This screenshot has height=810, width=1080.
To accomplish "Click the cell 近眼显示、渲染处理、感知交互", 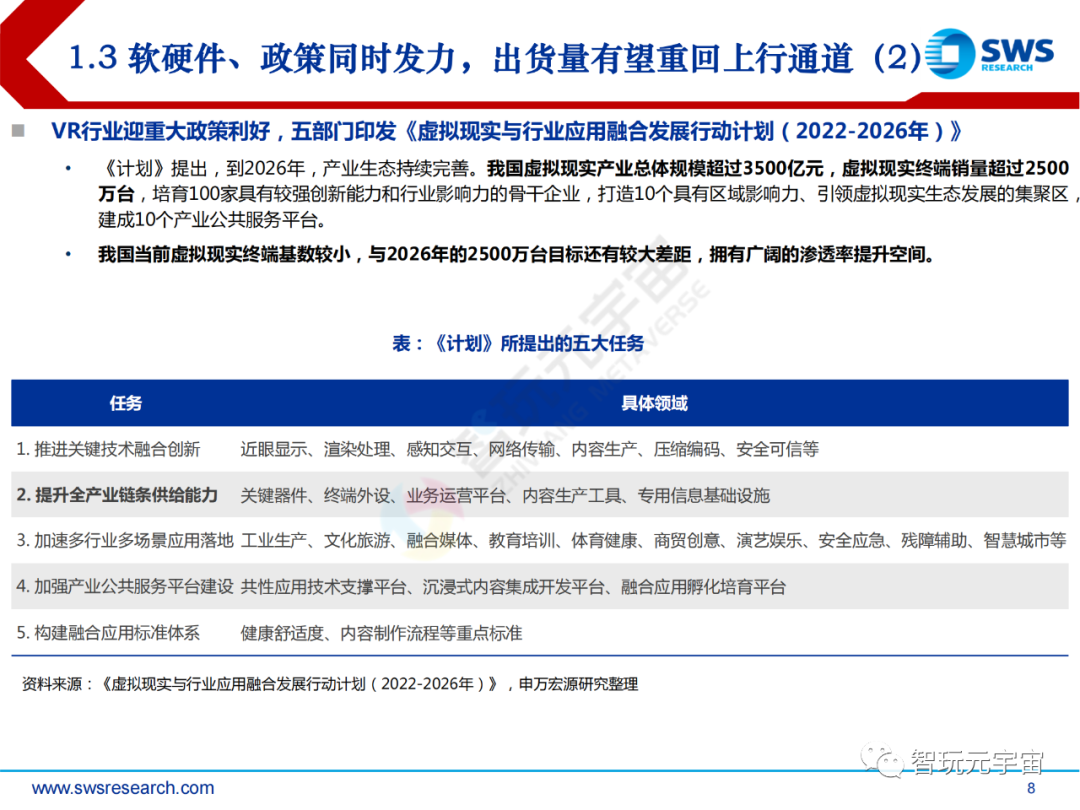I will pos(530,449).
